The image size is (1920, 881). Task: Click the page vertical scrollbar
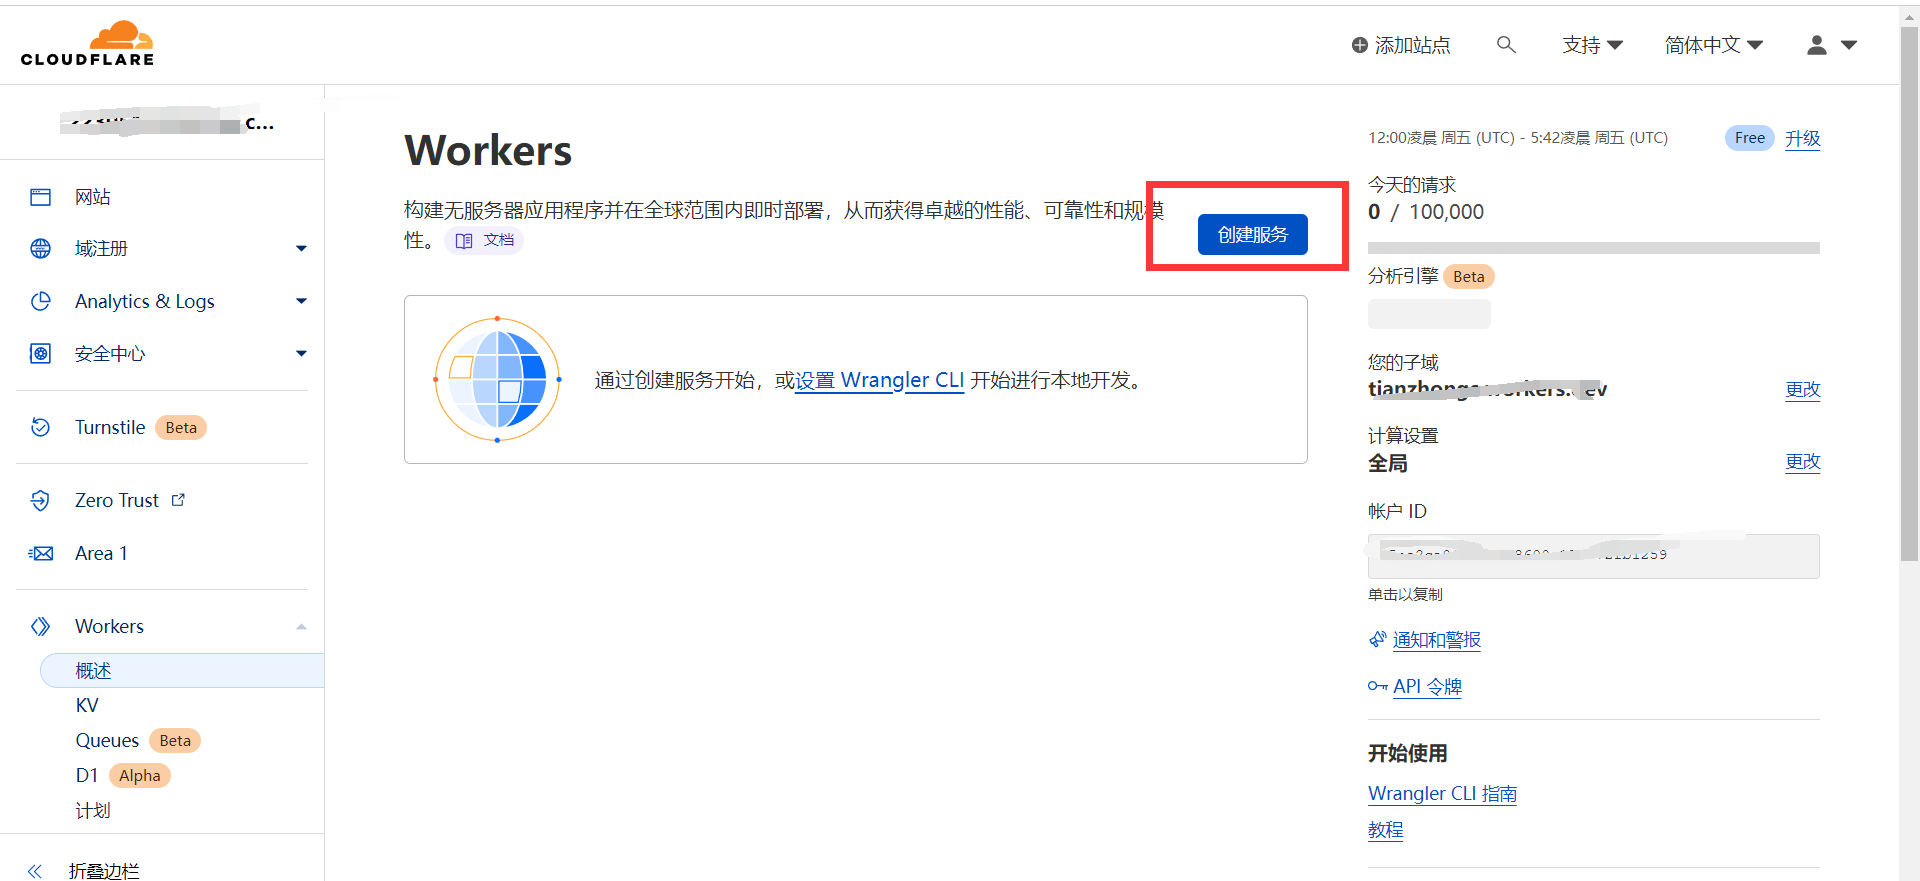click(1909, 300)
